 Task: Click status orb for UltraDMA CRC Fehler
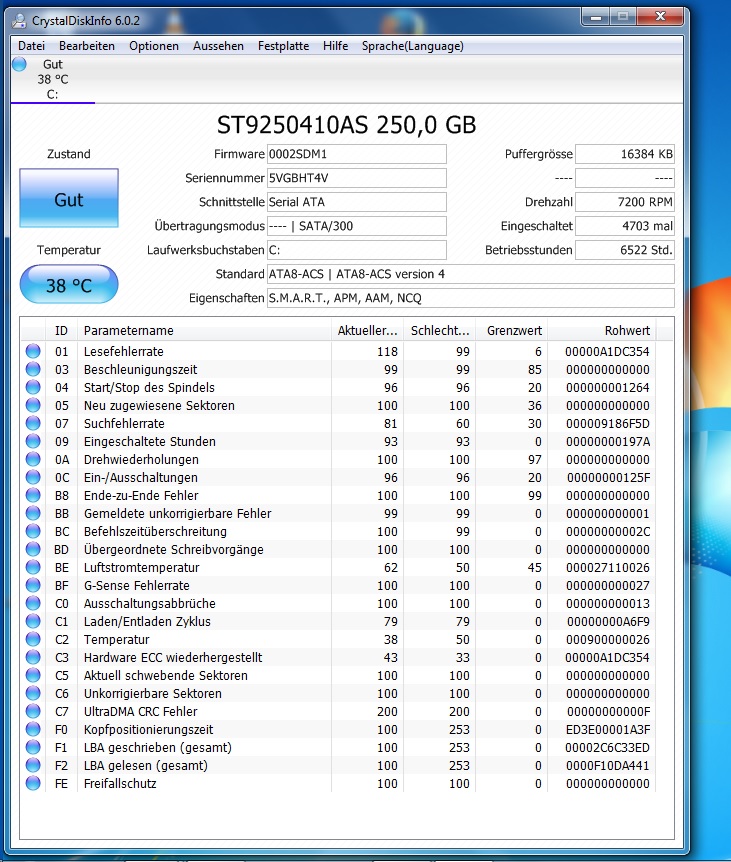click(x=33, y=711)
